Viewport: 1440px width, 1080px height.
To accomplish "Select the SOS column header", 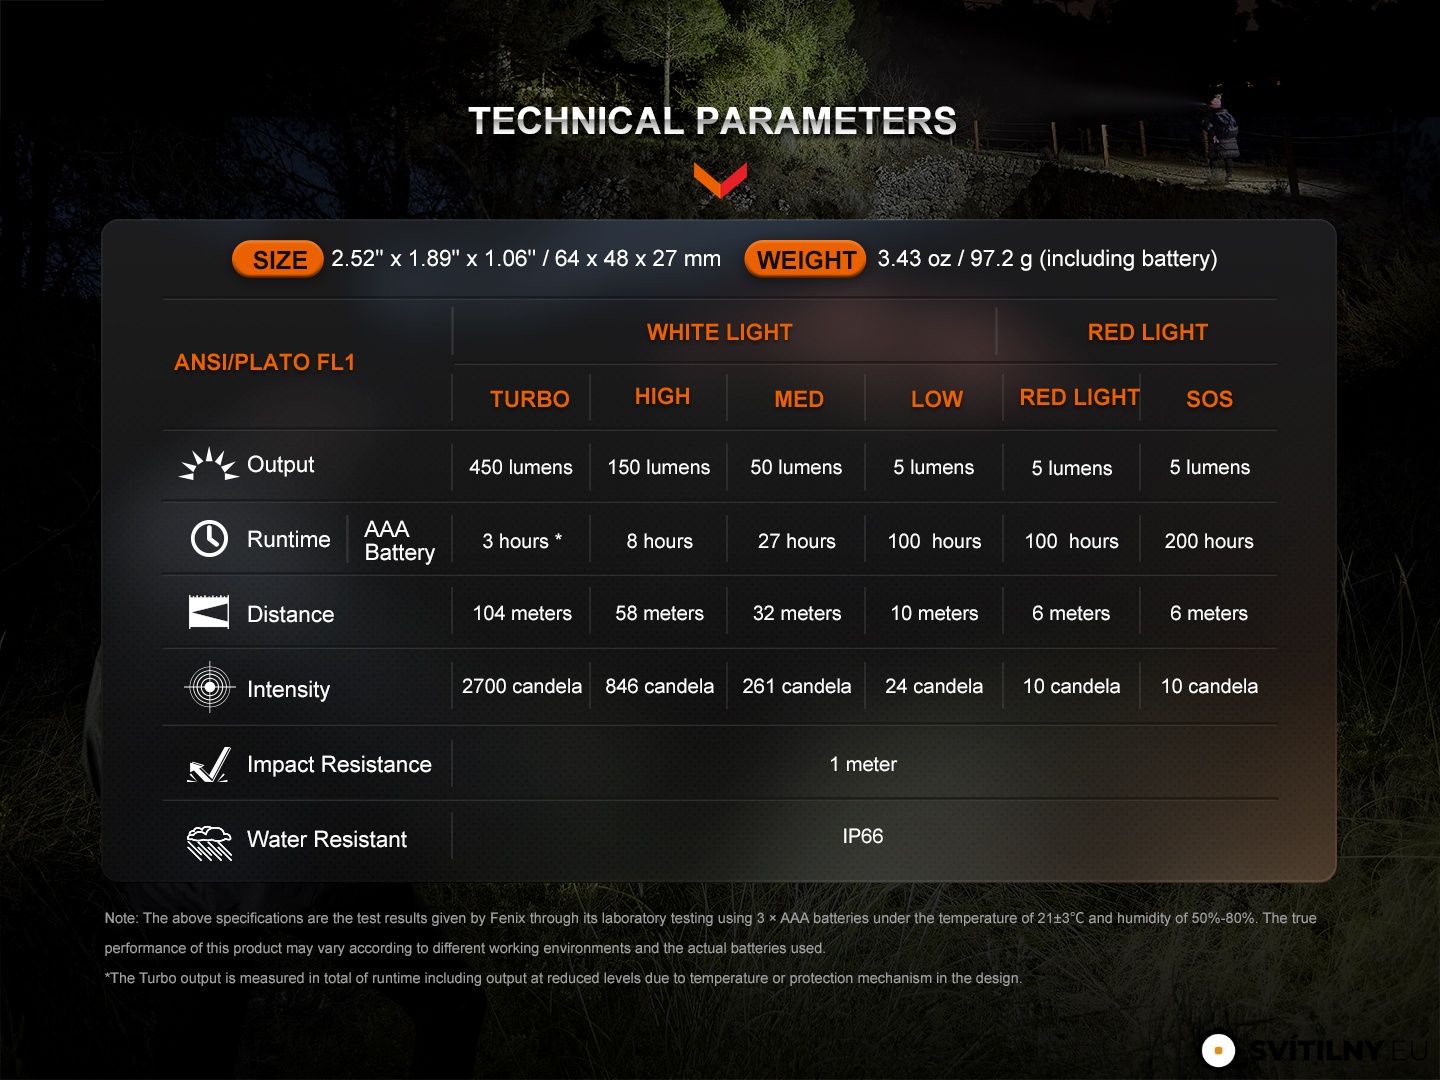I will click(x=1209, y=399).
